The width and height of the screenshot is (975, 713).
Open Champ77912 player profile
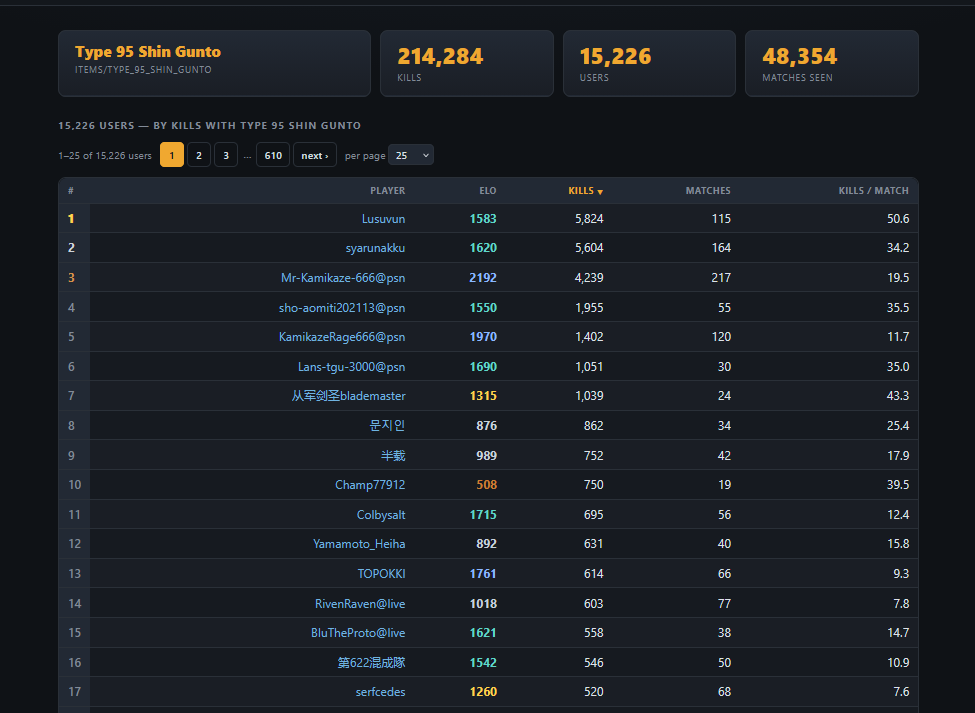pos(370,485)
